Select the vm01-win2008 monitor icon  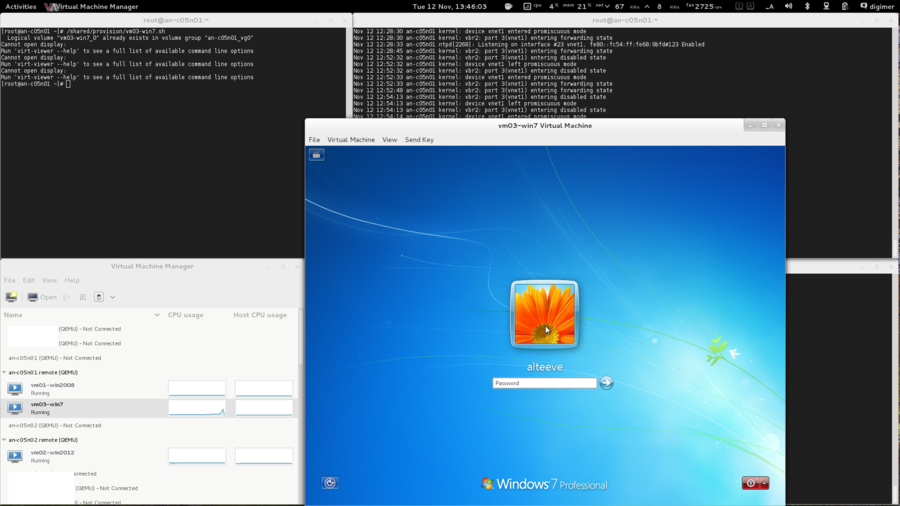tap(15, 388)
